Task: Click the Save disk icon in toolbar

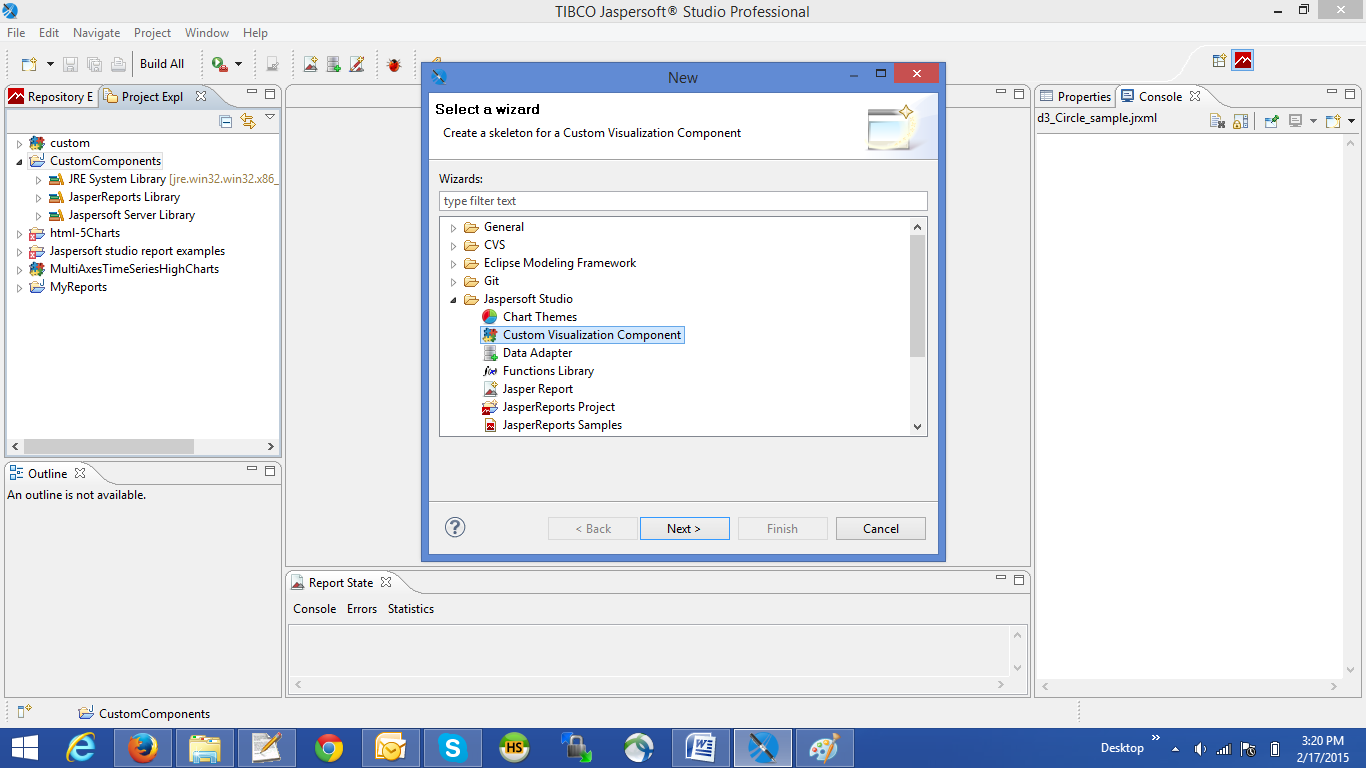Action: [71, 64]
